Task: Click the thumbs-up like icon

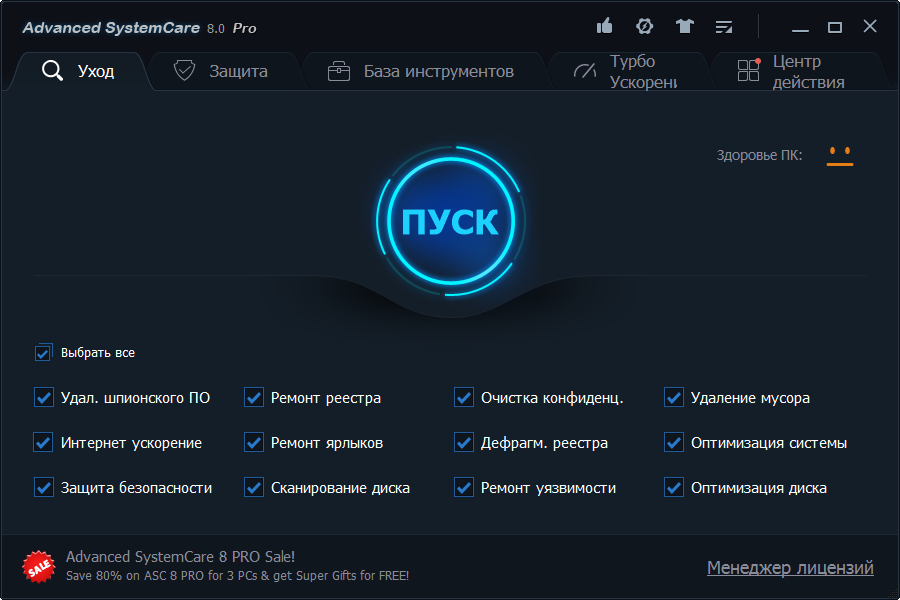Action: click(x=604, y=26)
